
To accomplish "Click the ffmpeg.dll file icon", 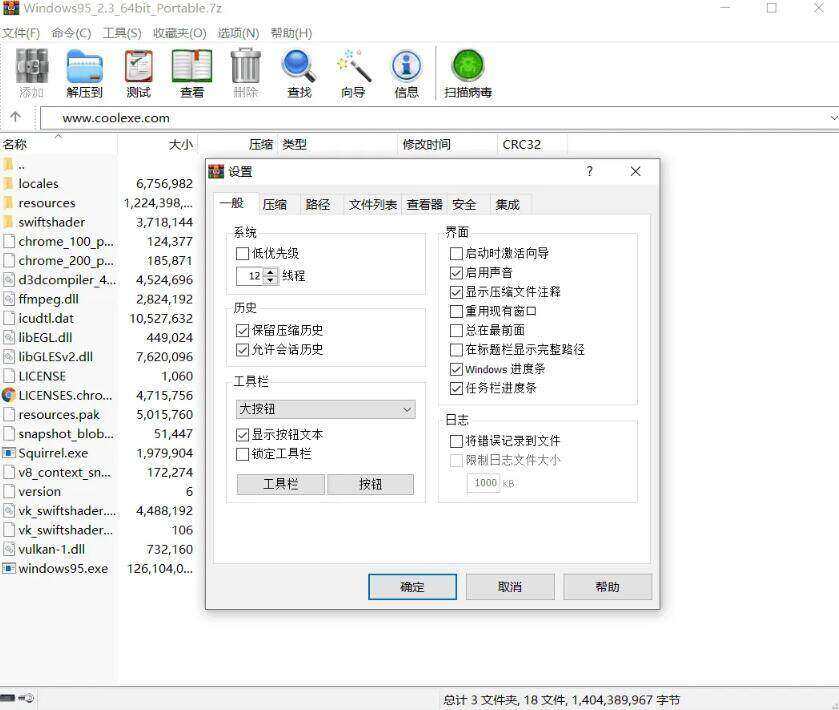I will click(x=9, y=299).
